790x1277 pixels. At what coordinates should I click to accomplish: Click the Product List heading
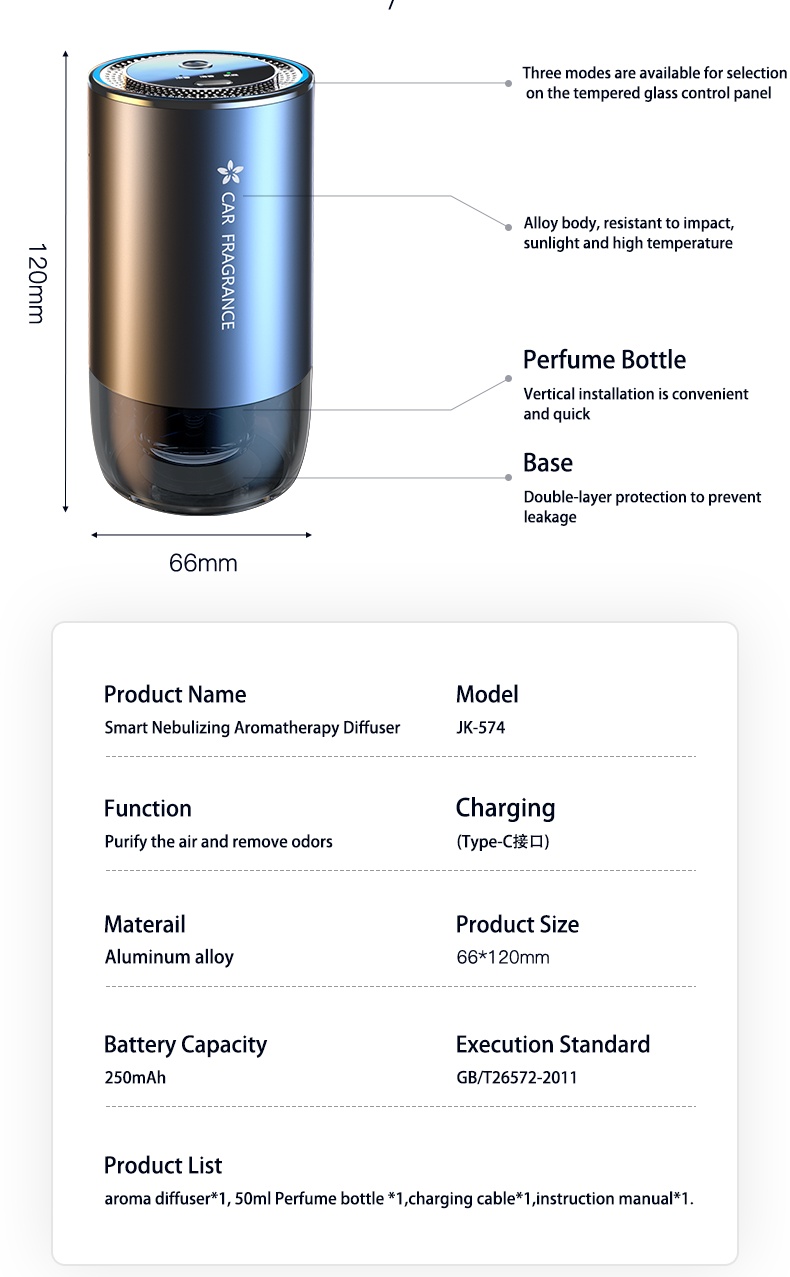point(163,1165)
